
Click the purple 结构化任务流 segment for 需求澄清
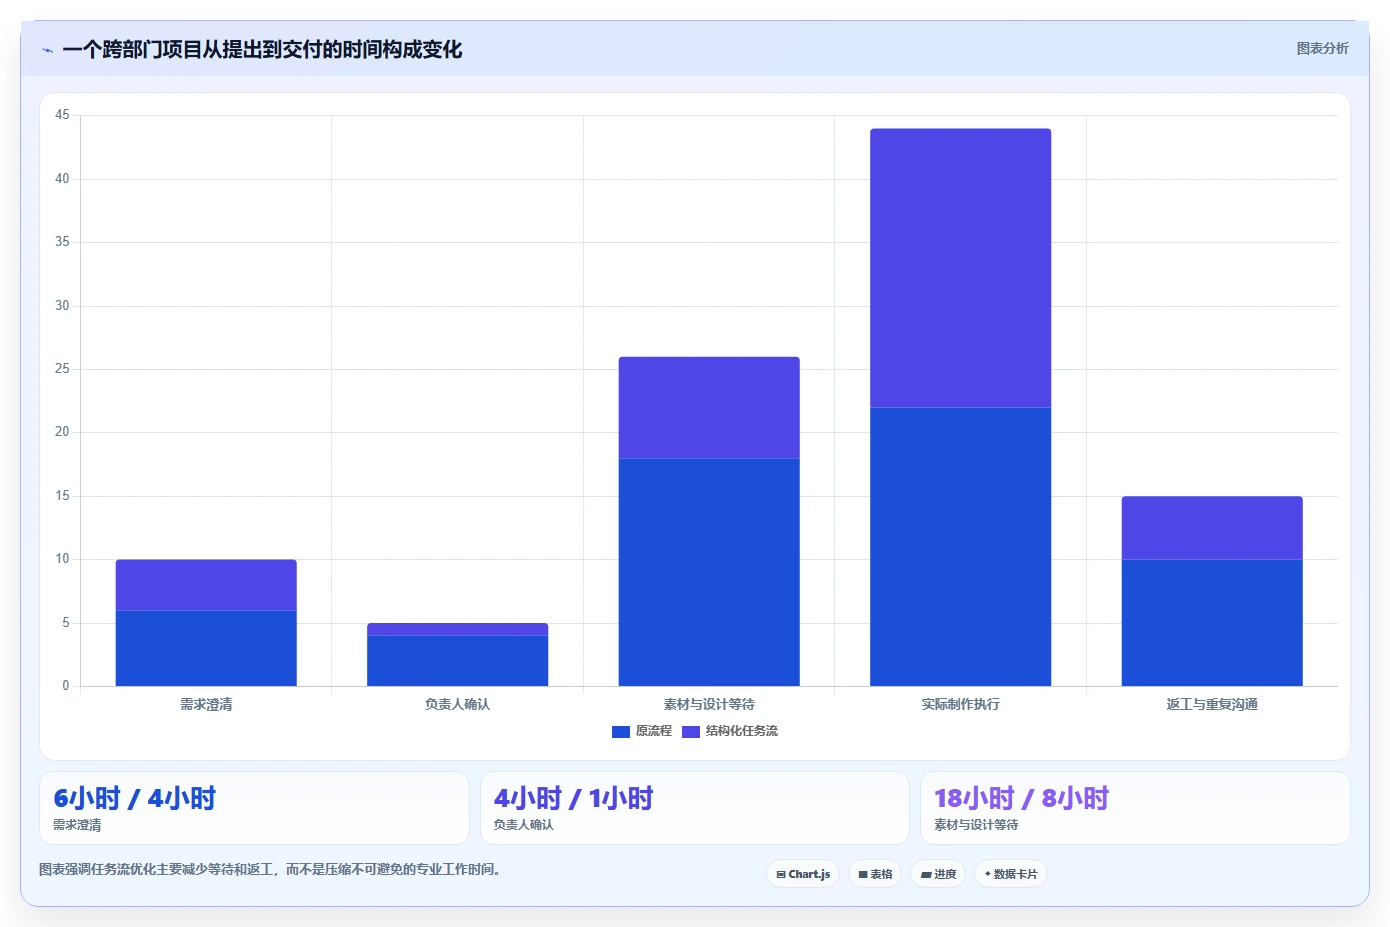[x=206, y=585]
